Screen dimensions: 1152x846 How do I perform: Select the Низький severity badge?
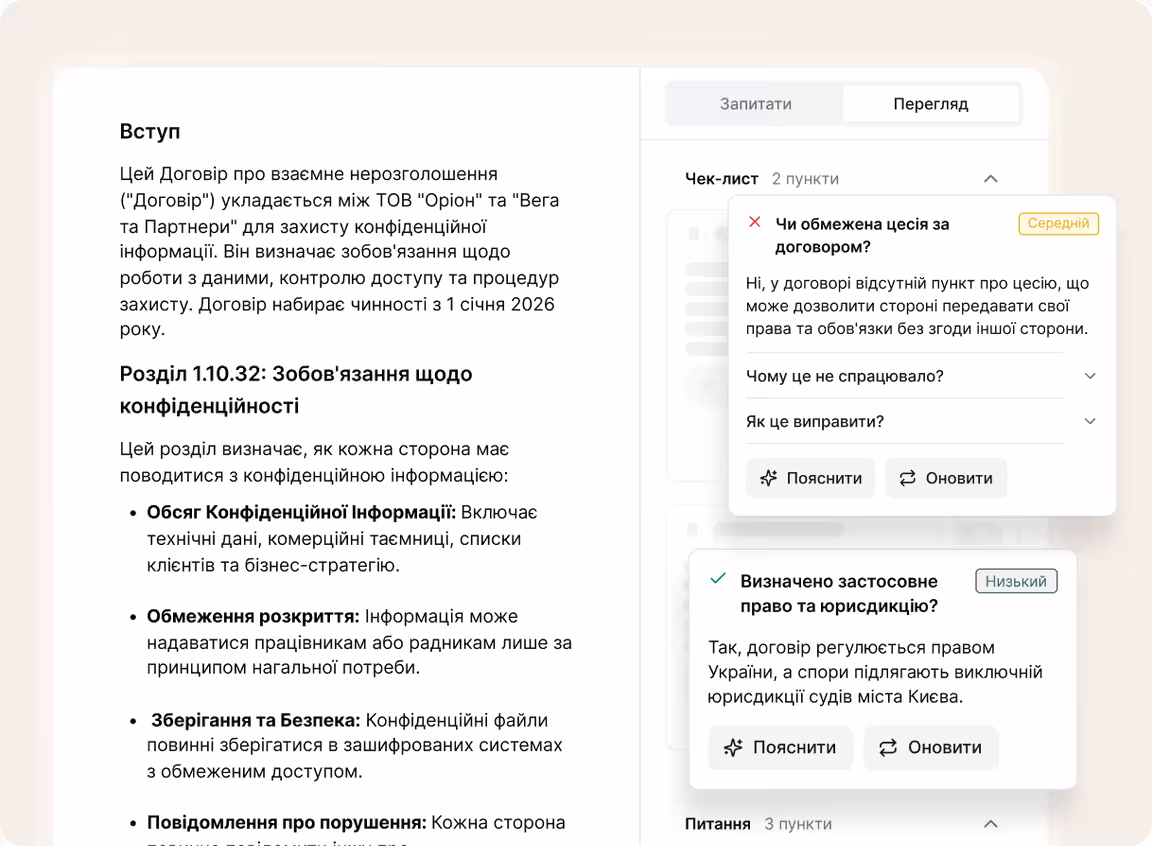click(1016, 580)
